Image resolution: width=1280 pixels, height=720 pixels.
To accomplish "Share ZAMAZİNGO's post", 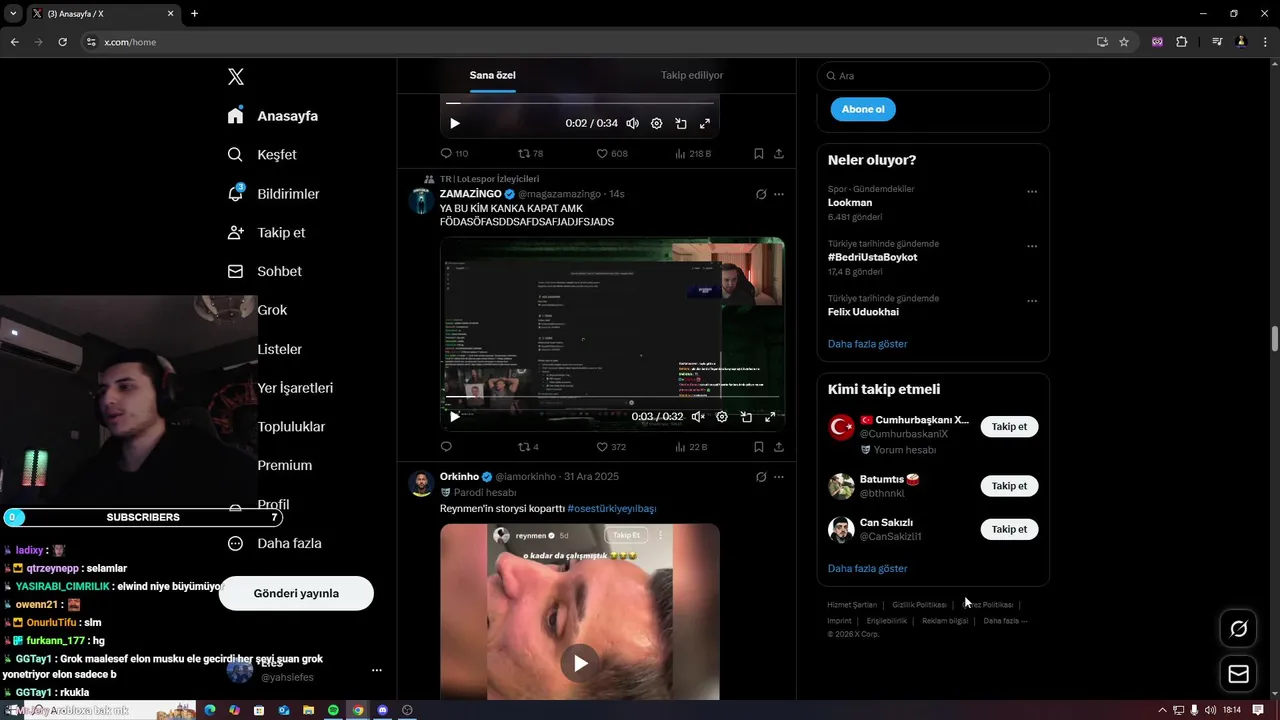I will pyautogui.click(x=779, y=446).
